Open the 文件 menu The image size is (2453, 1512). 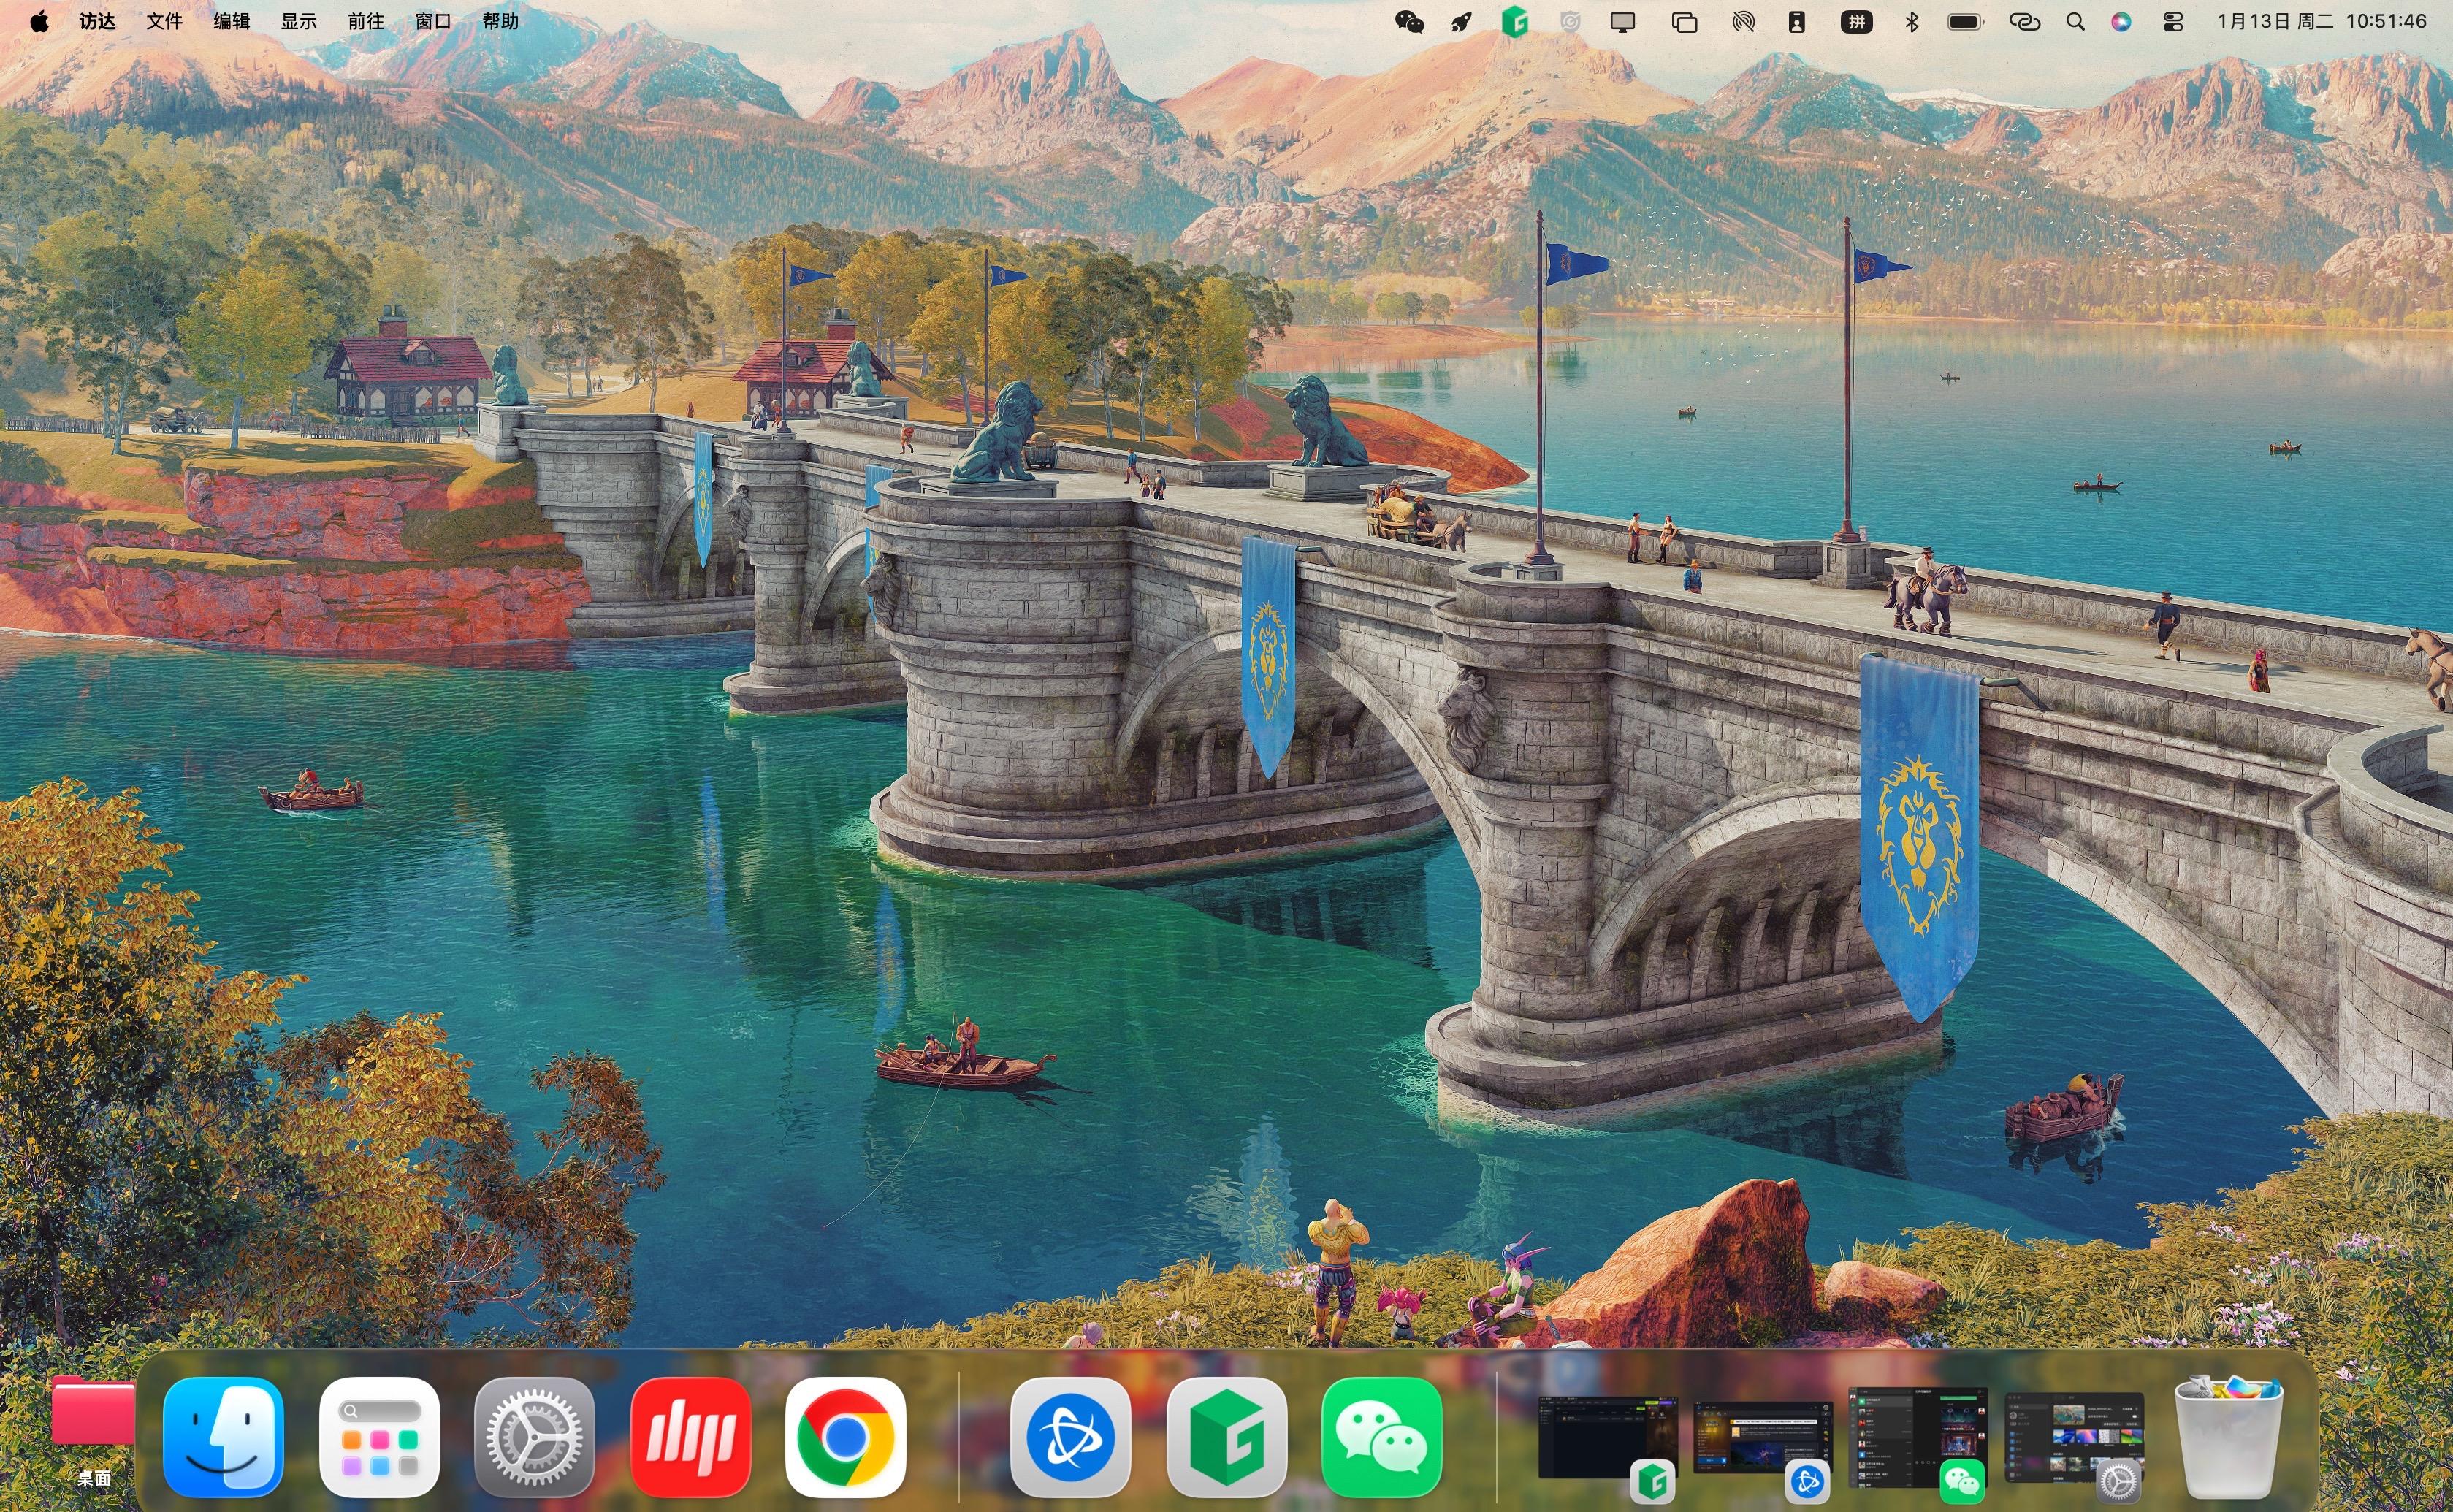click(164, 22)
